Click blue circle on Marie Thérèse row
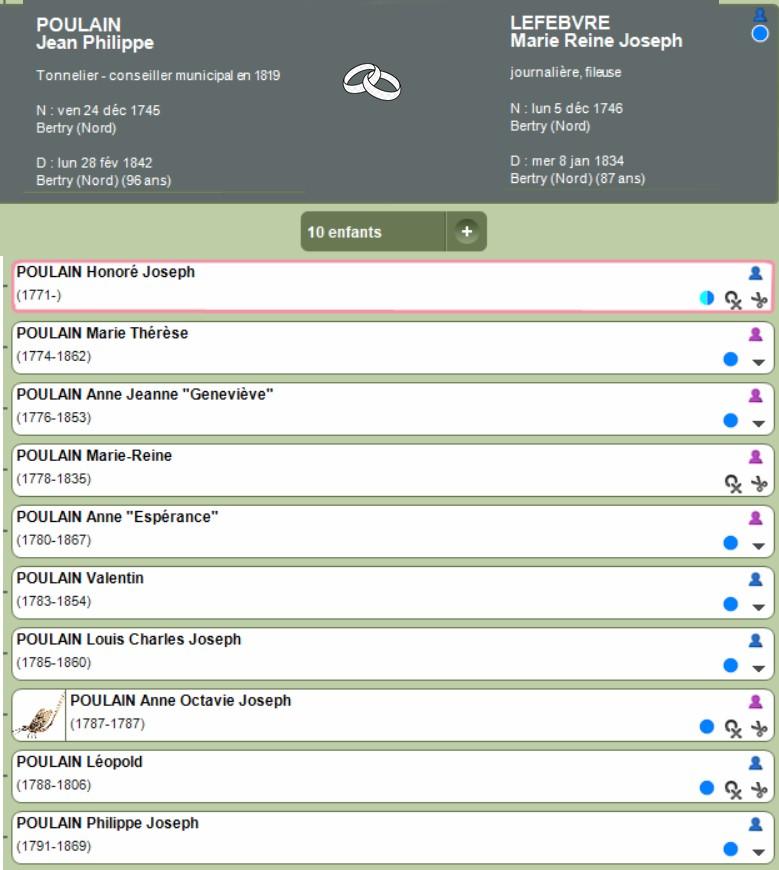Screen dimensions: 779x870 (731, 359)
